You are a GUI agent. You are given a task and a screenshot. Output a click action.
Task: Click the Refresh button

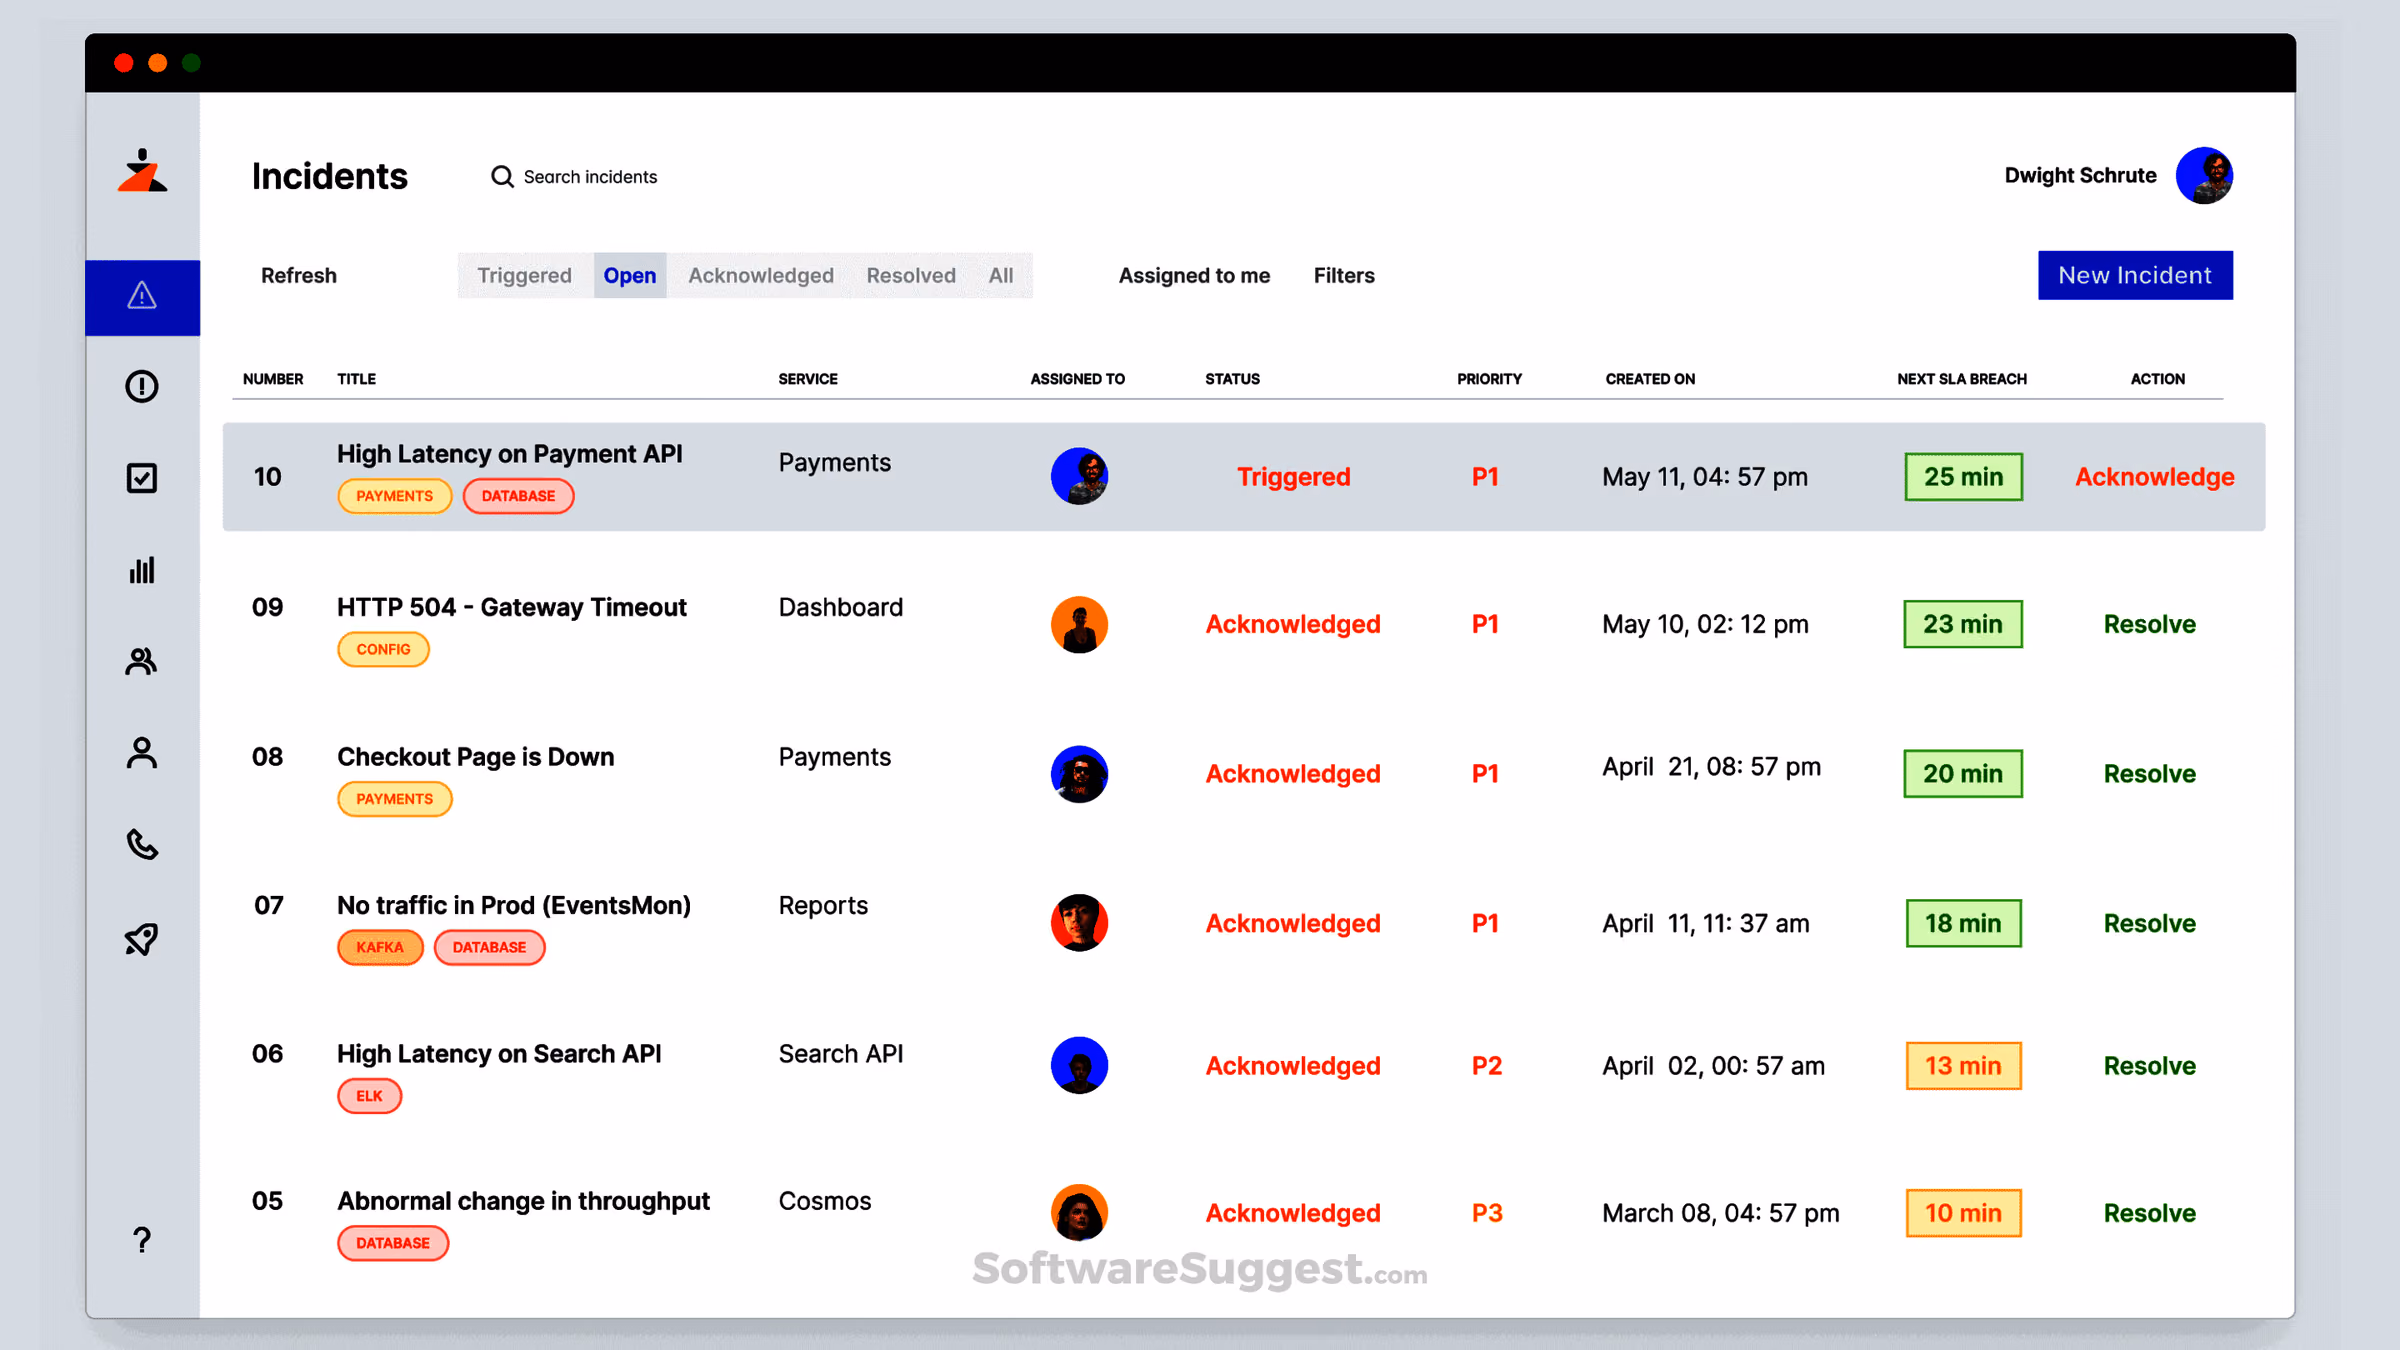(x=299, y=276)
